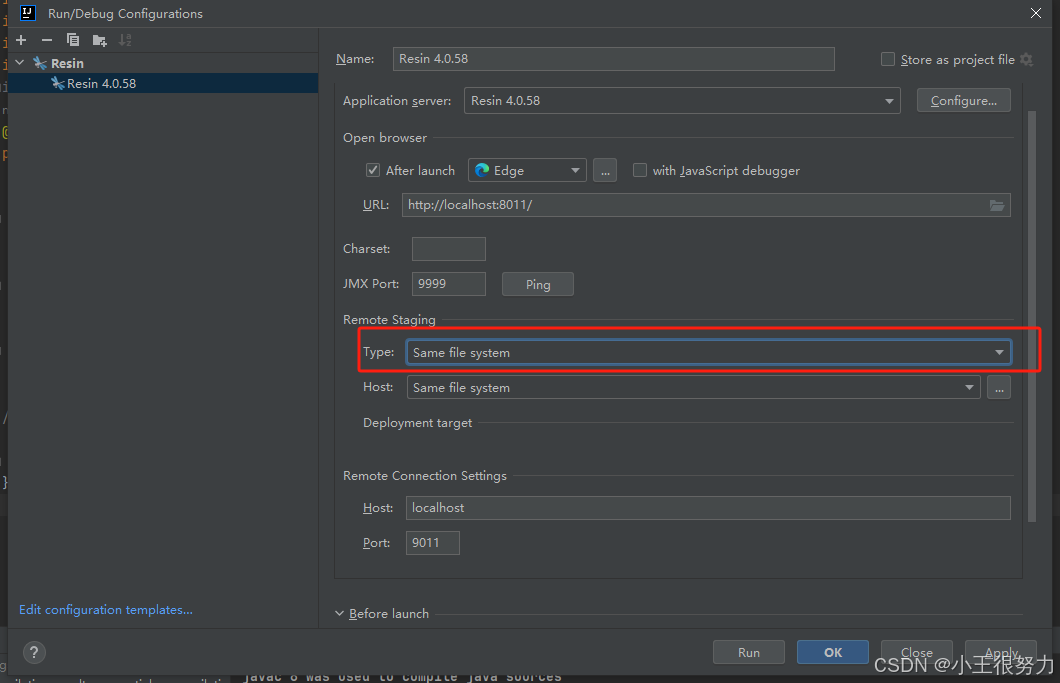The width and height of the screenshot is (1060, 683).
Task: Open help with the question mark button
Action: click(34, 653)
